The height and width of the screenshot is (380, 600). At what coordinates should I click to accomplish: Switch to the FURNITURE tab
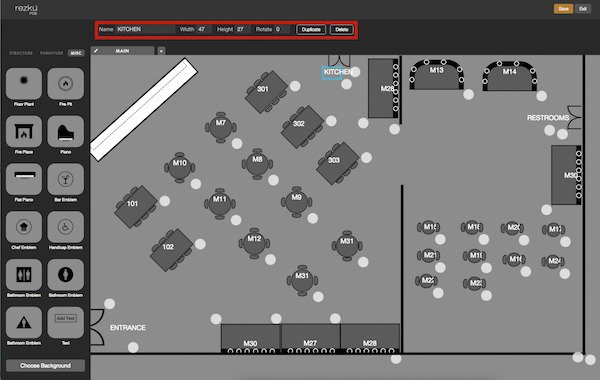click(52, 53)
